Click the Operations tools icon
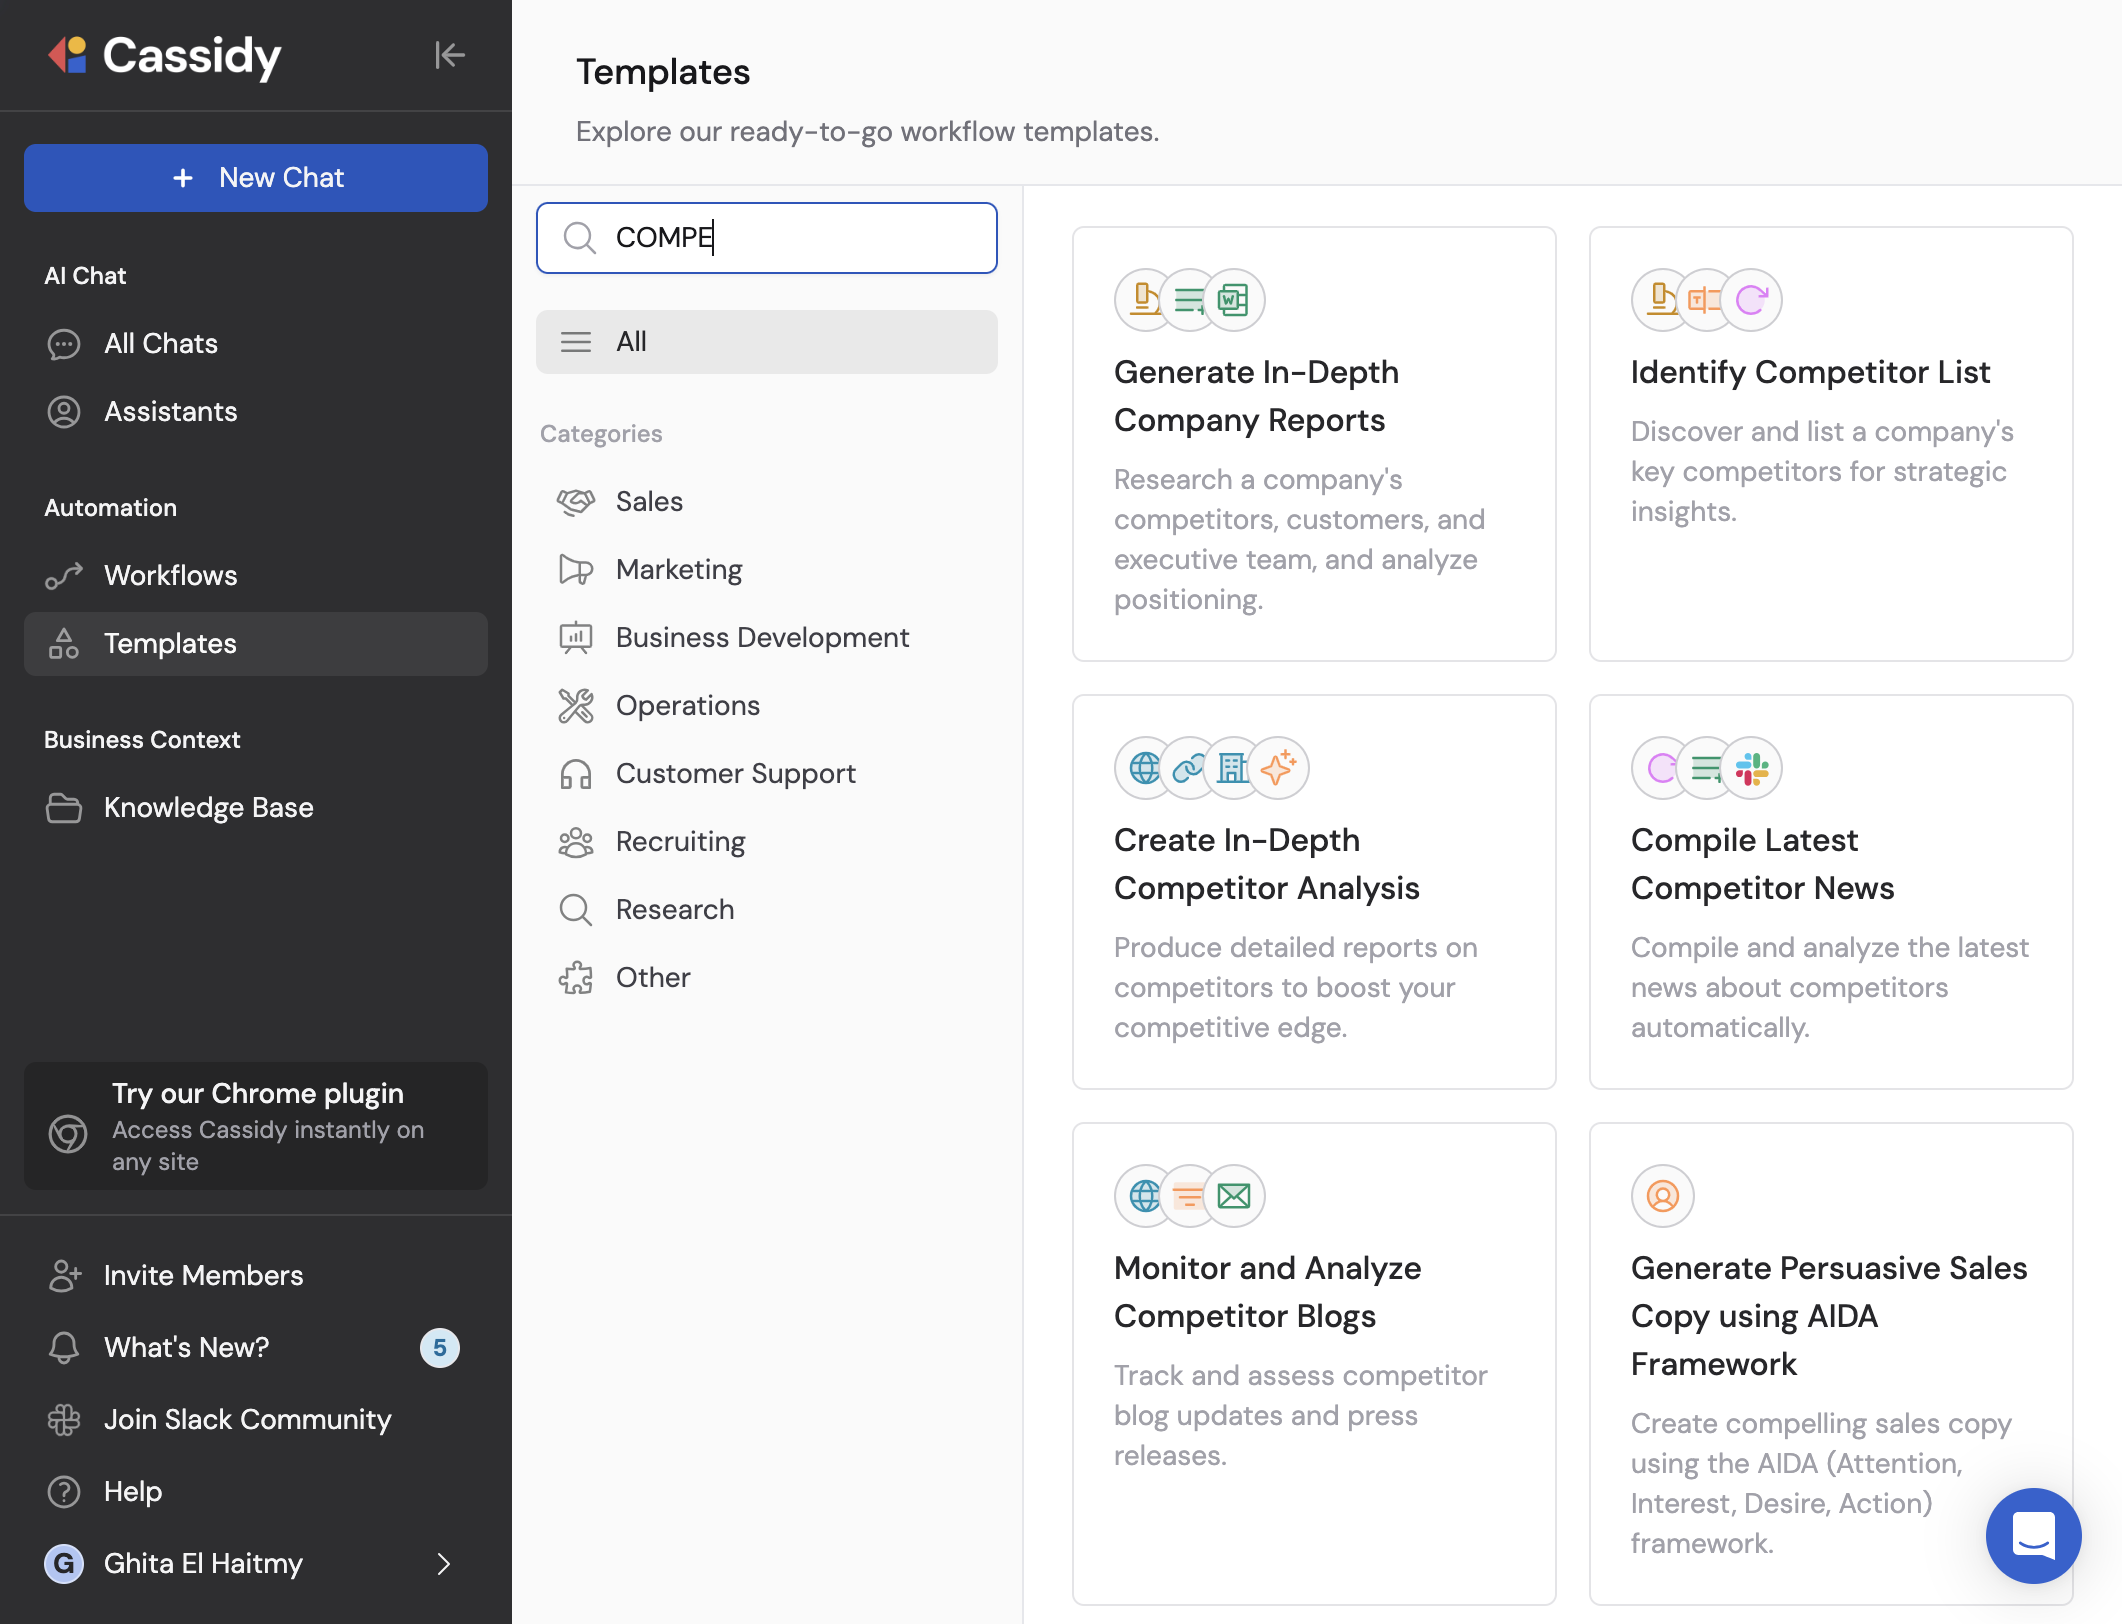 pos(576,706)
